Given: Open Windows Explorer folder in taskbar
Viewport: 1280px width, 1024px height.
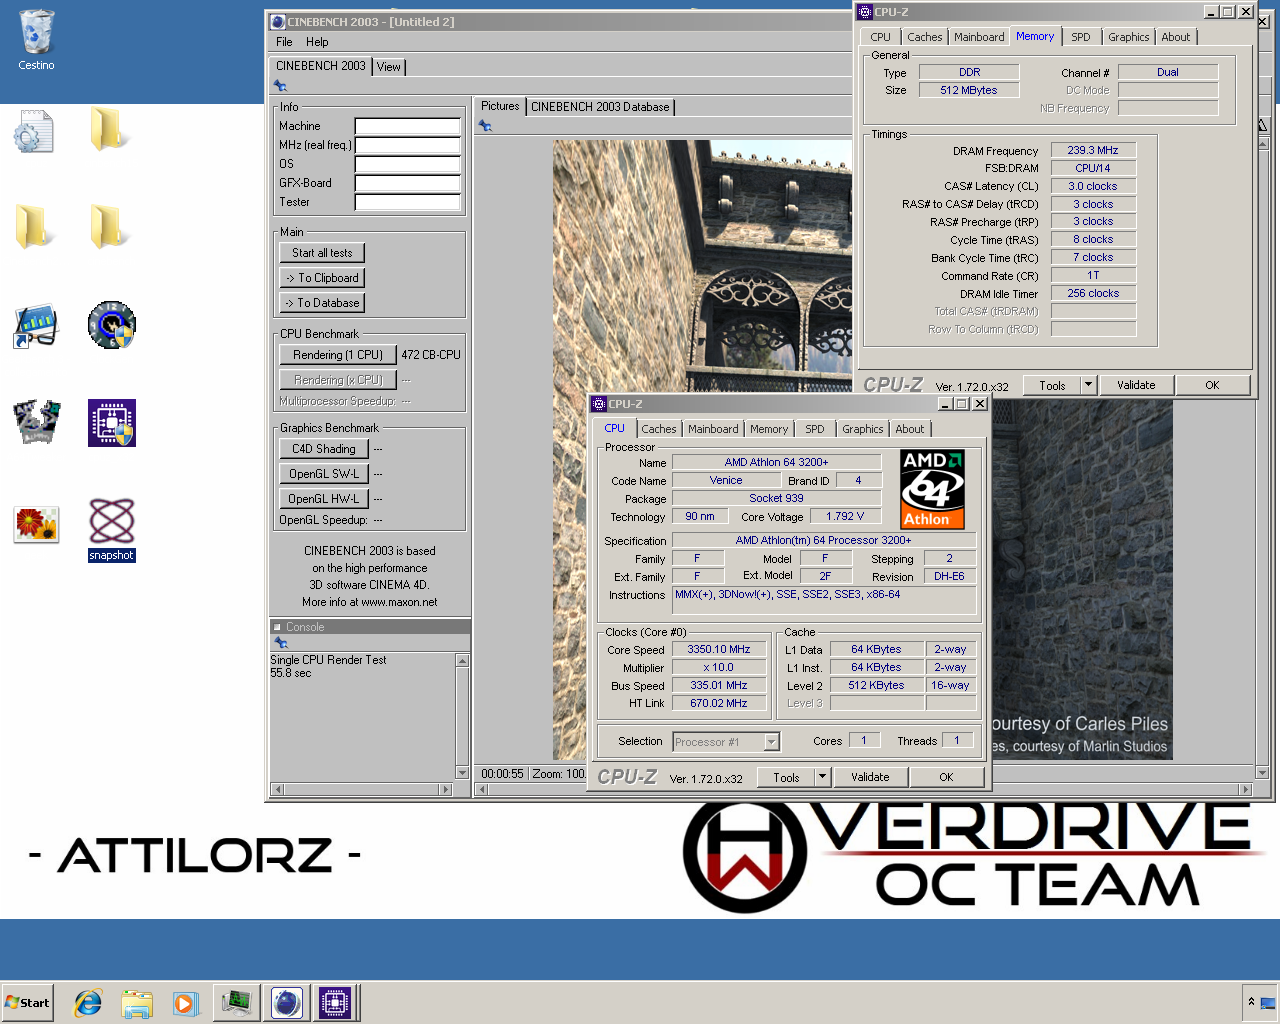Looking at the screenshot, I should [x=137, y=1003].
